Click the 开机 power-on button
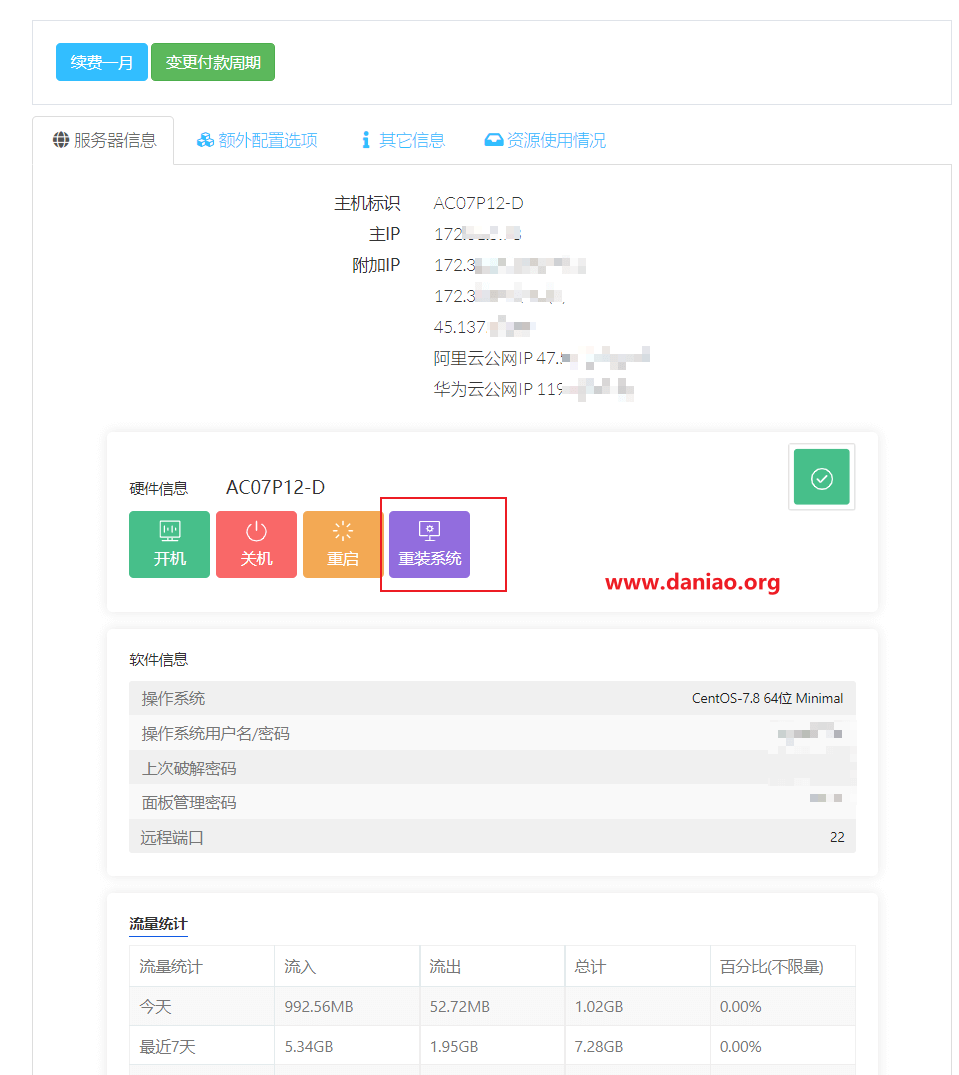959x1075 pixels. pyautogui.click(x=169, y=544)
